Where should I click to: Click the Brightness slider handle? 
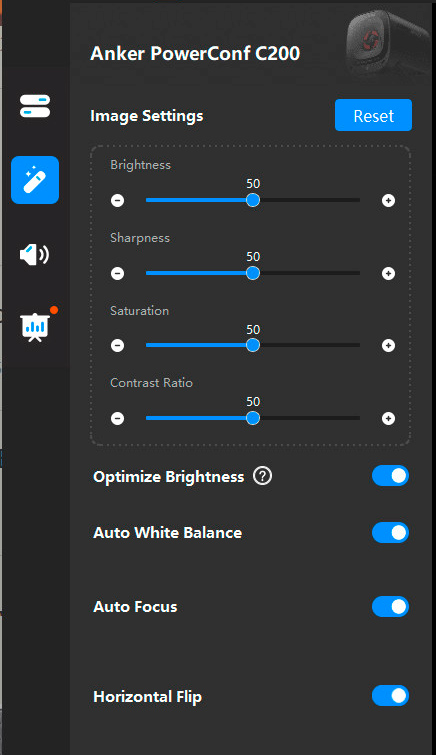click(x=253, y=200)
